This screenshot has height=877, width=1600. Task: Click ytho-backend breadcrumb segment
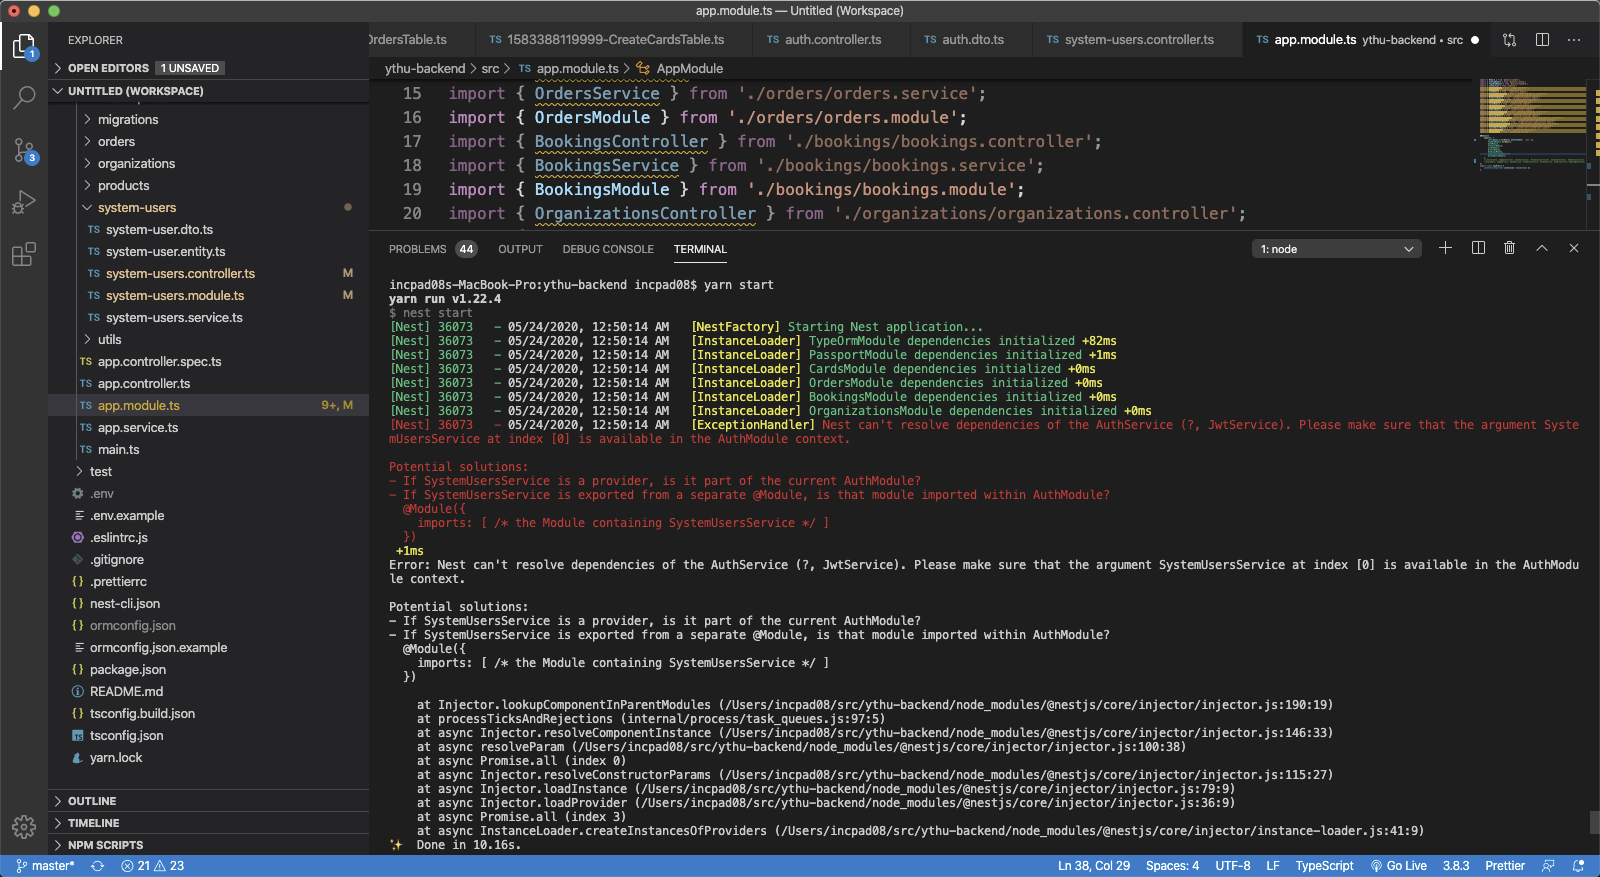[x=425, y=69]
